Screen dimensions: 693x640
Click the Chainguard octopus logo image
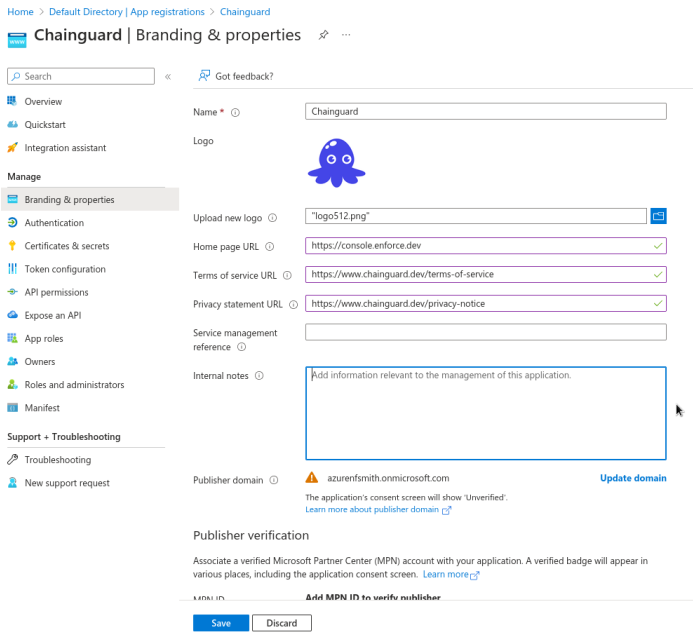click(x=336, y=163)
